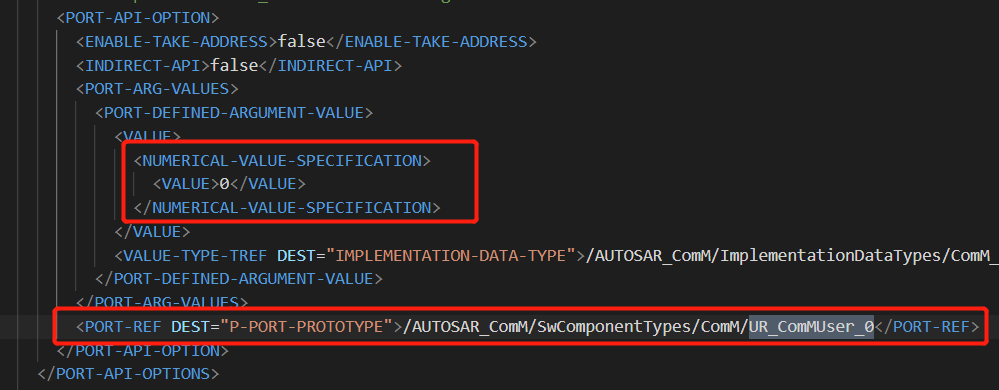Screen dimensions: 999x390
Task: Place cursor on false in ENABLE-TAKE-ADDRESS
Action: click(x=302, y=41)
